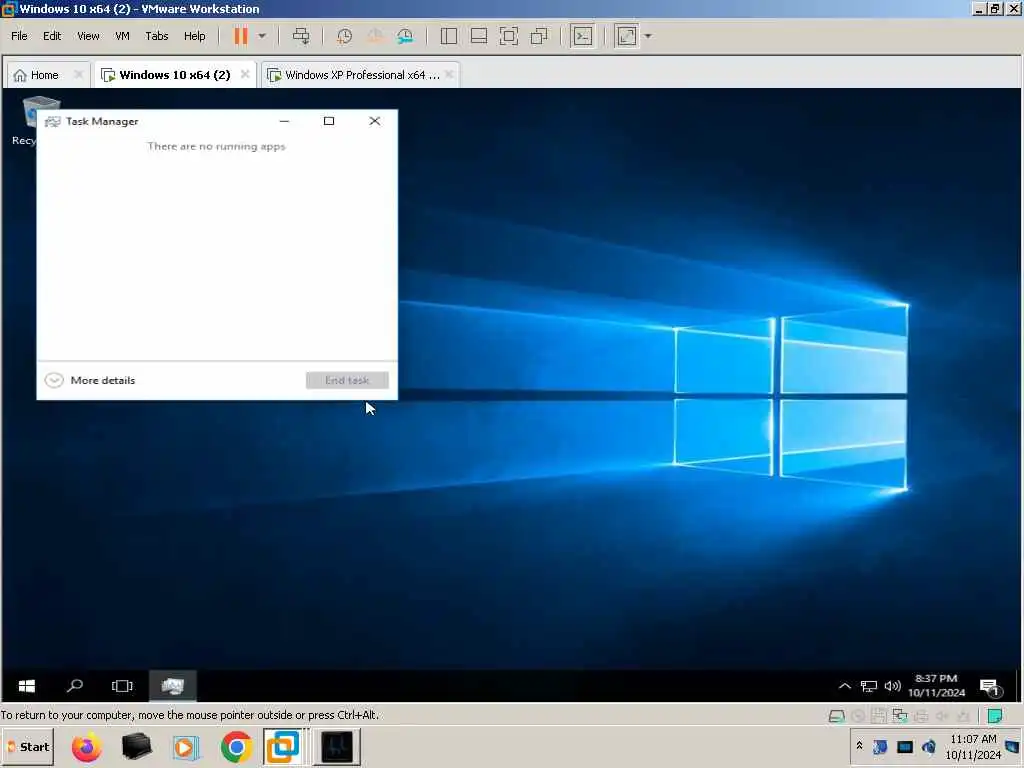Viewport: 1024px width, 768px height.
Task: Click the black device icon on host taskbar
Action: point(136,746)
